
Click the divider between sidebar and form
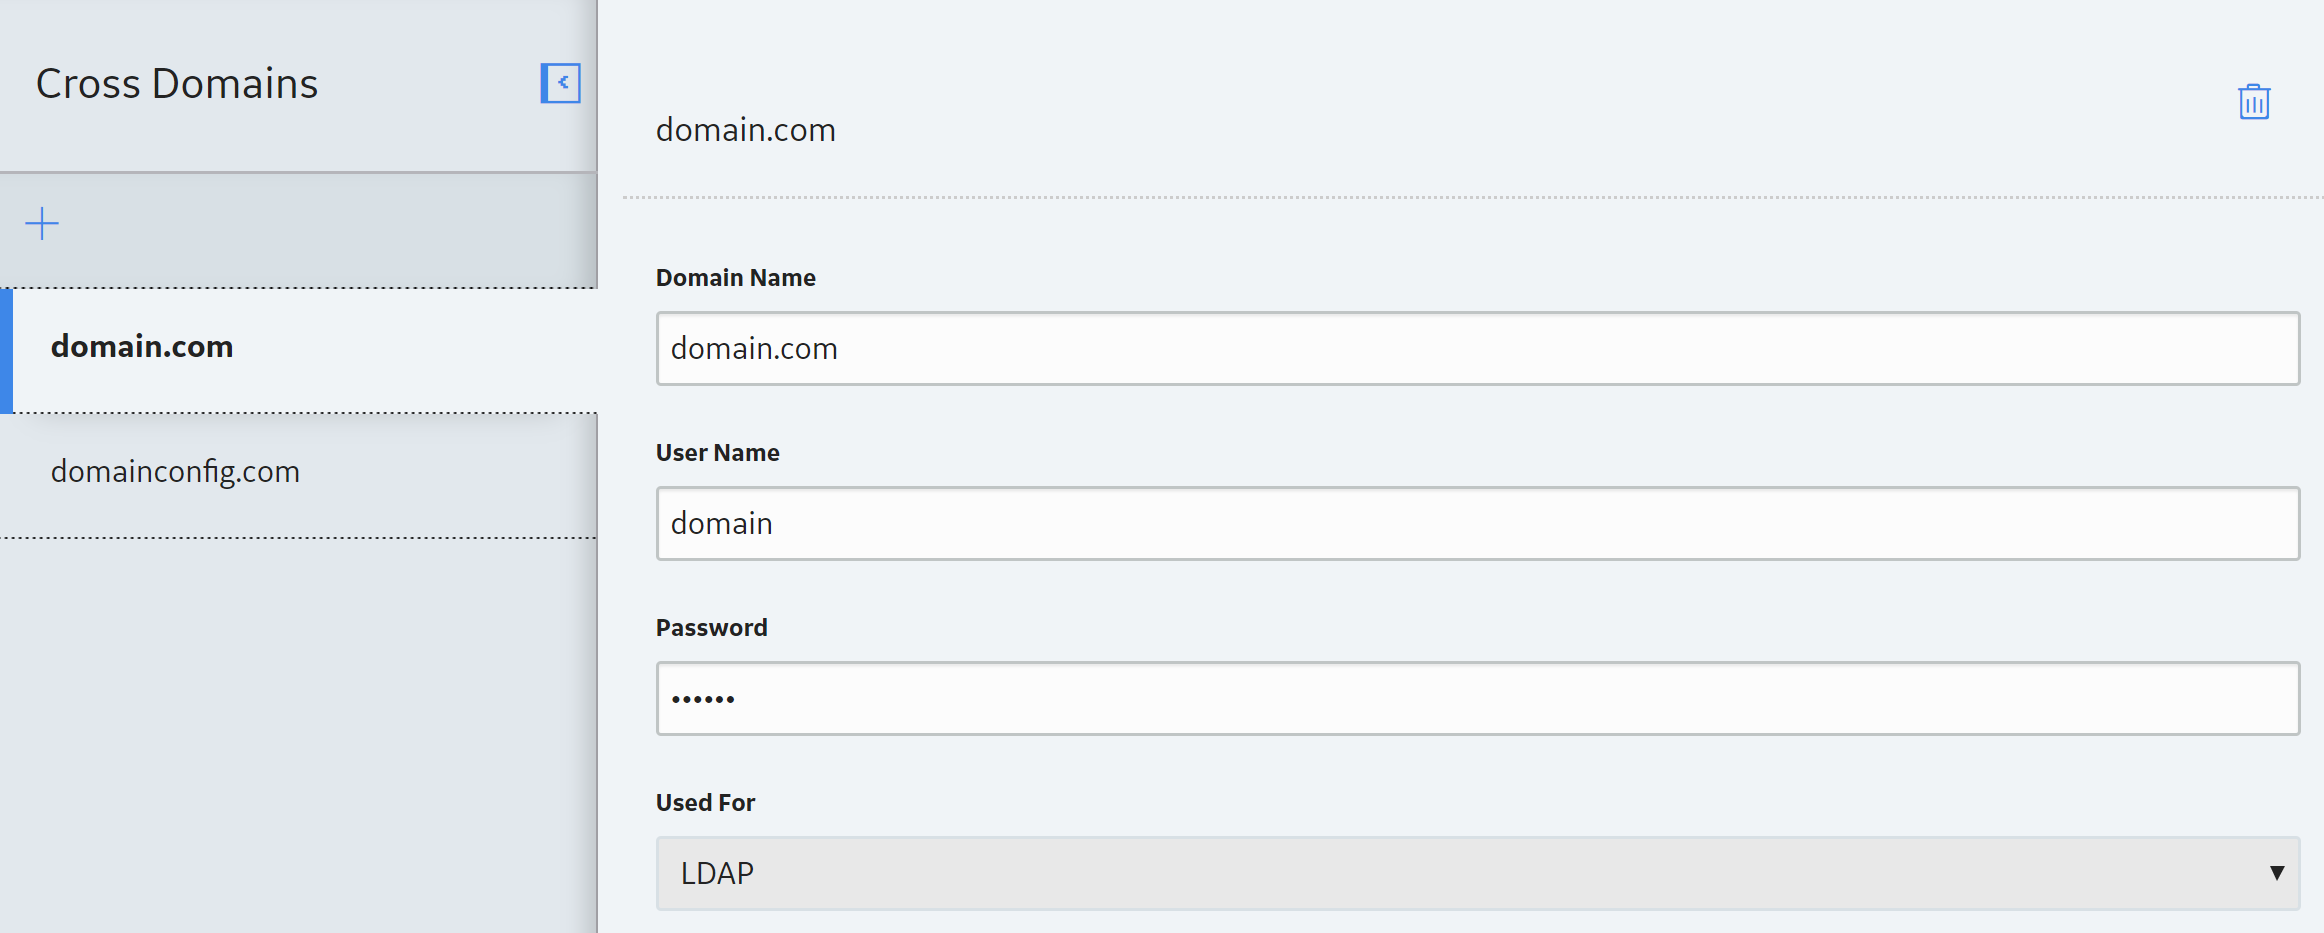click(598, 466)
